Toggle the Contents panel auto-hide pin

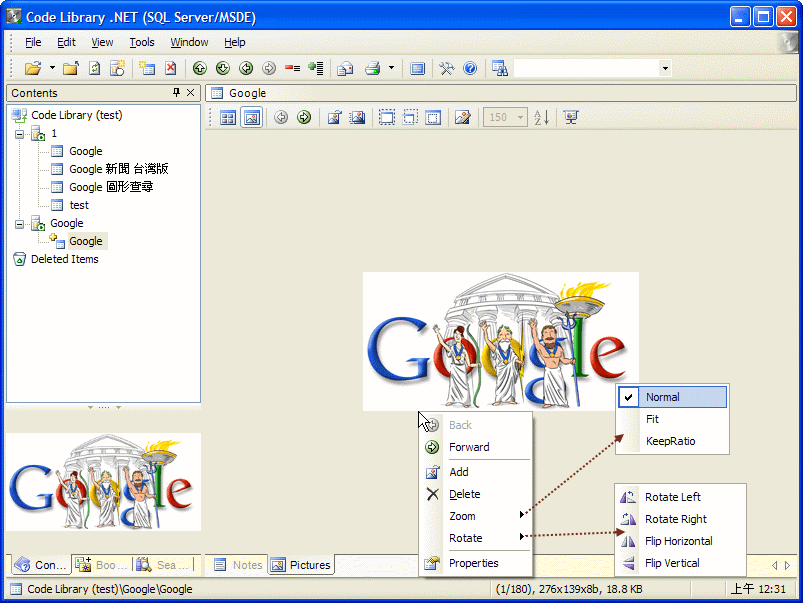176,93
